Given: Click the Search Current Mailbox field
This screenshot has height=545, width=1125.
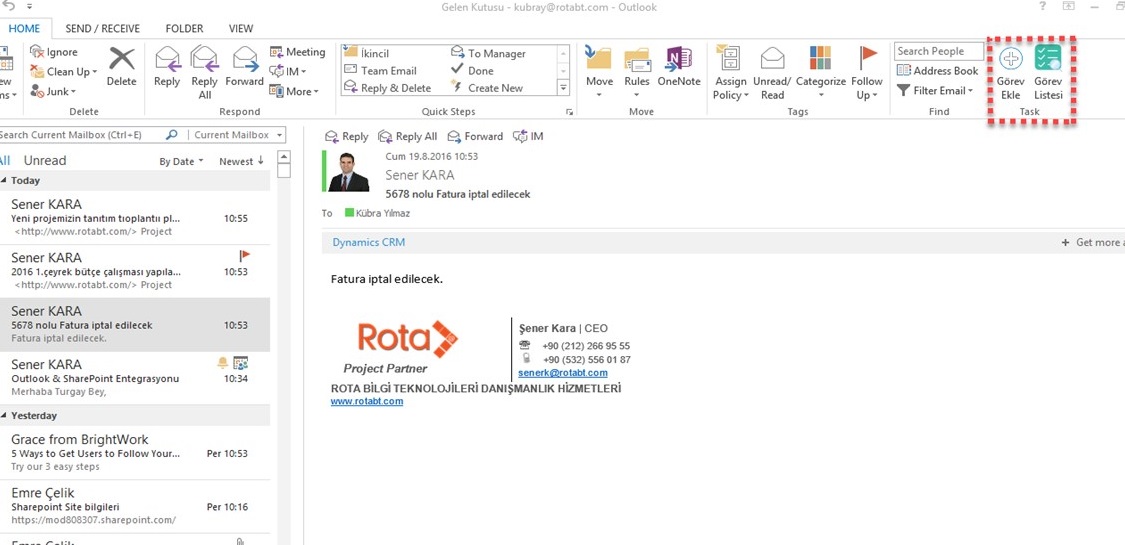Looking at the screenshot, I should [x=80, y=135].
